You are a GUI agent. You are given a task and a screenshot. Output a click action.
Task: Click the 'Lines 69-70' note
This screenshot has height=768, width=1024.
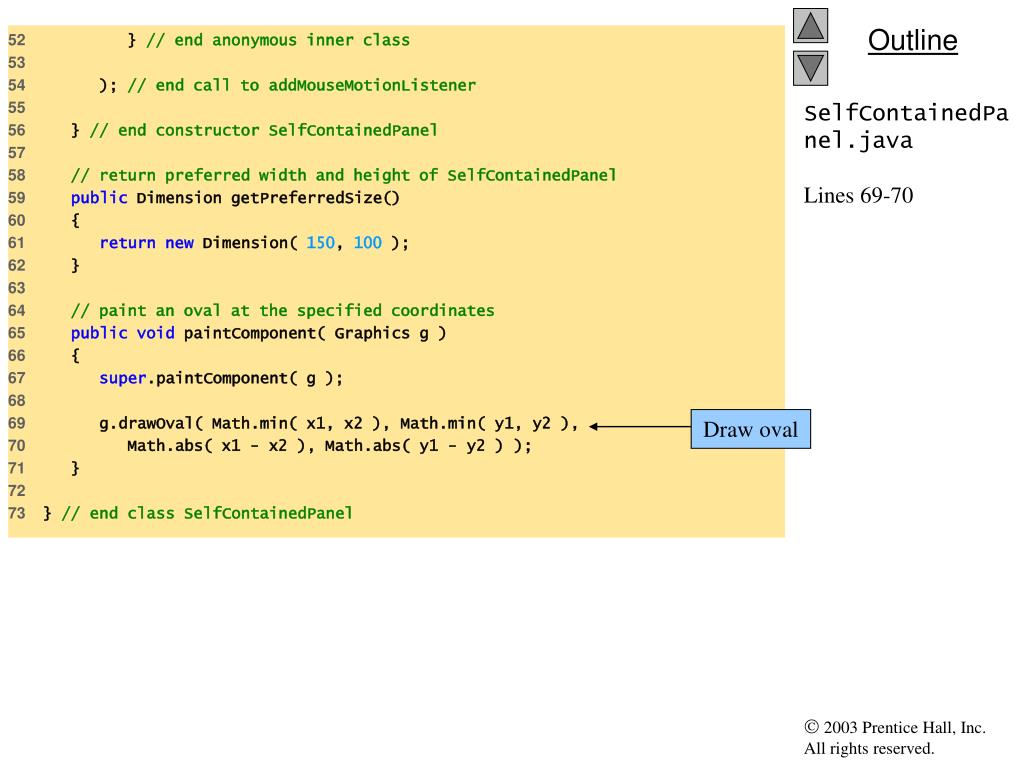(x=858, y=195)
